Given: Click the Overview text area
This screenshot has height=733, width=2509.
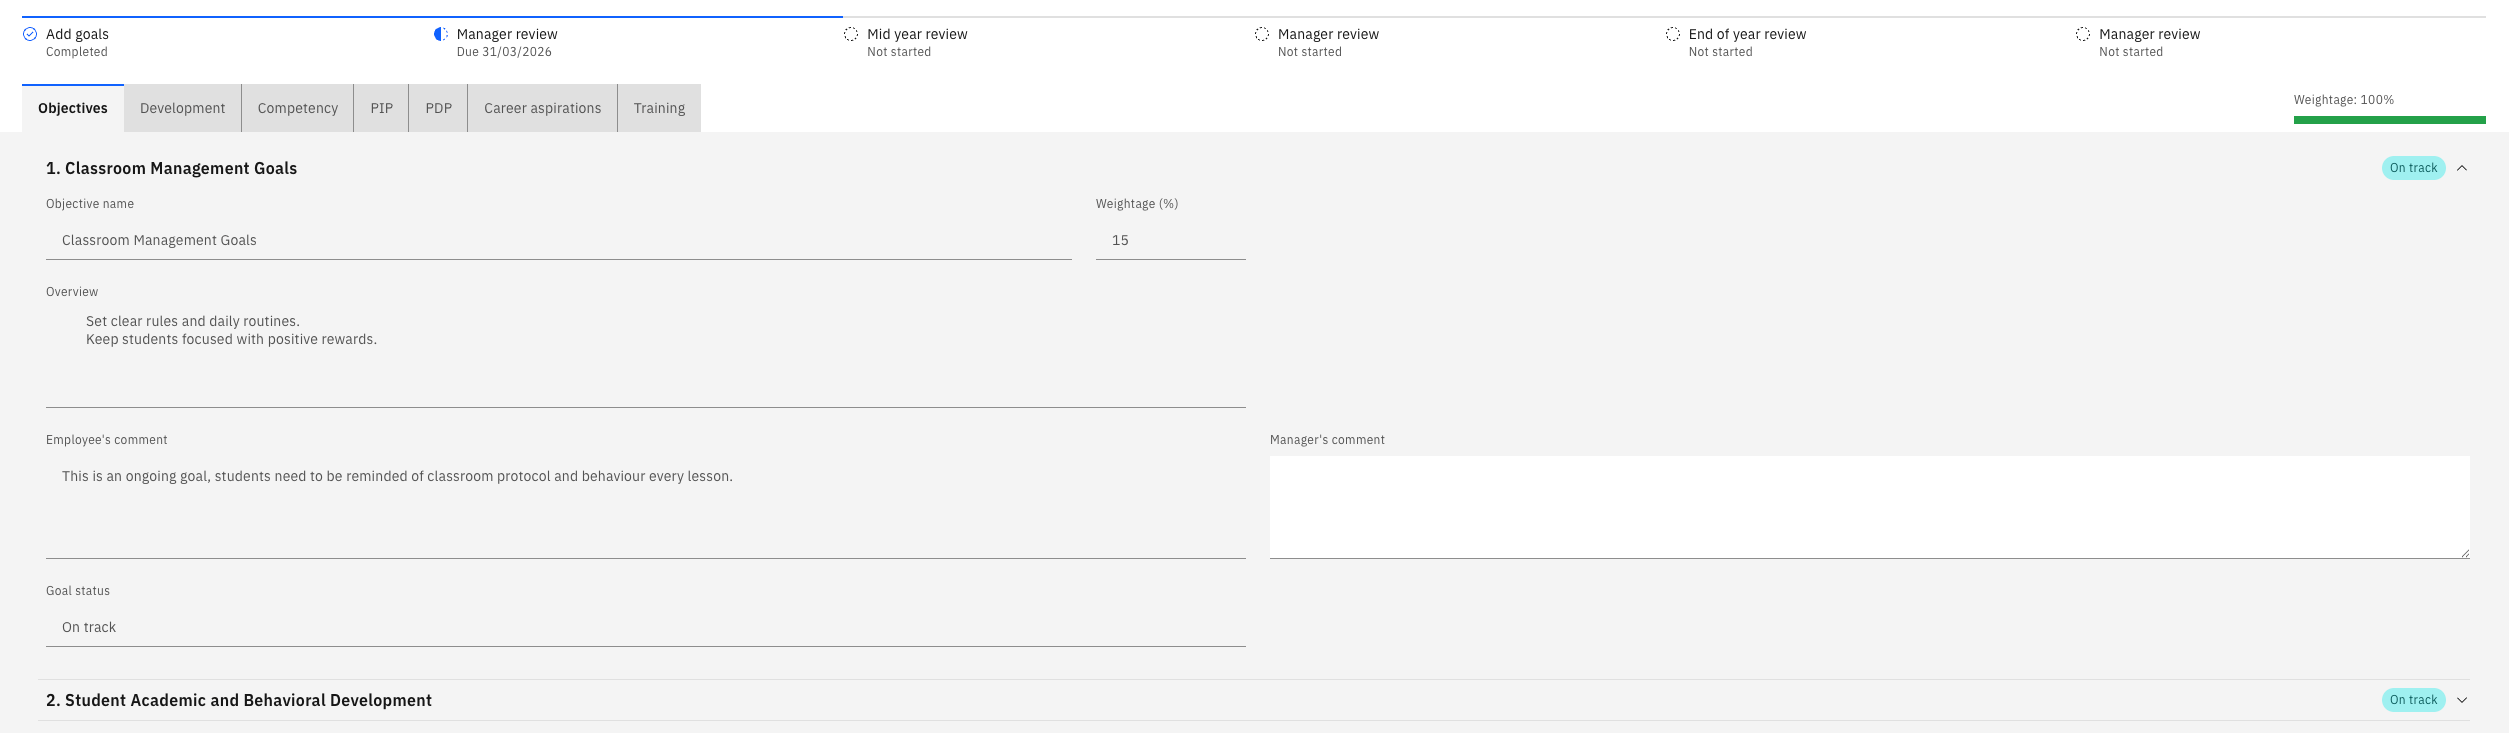Looking at the screenshot, I should pyautogui.click(x=646, y=356).
